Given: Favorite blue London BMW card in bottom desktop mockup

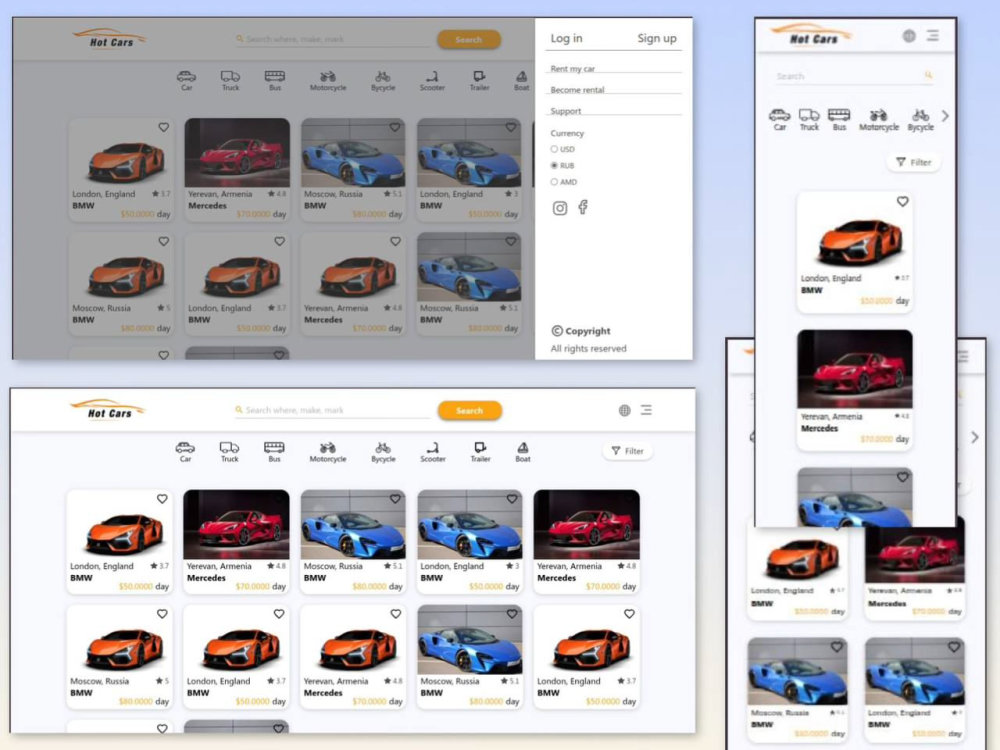Looking at the screenshot, I should point(512,499).
